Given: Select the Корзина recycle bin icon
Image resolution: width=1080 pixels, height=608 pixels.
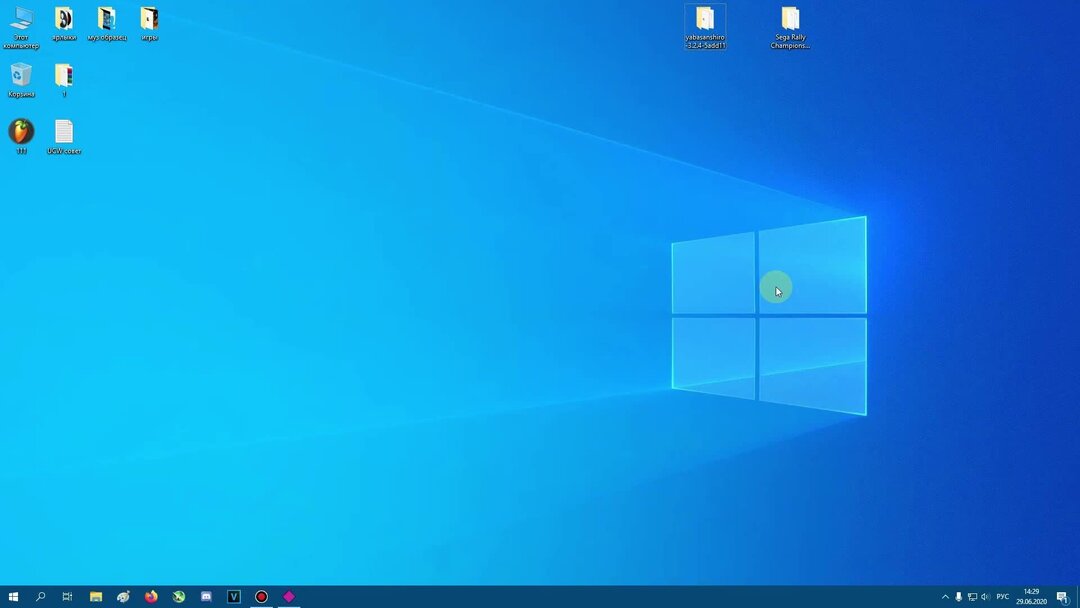Looking at the screenshot, I should pyautogui.click(x=21, y=81).
